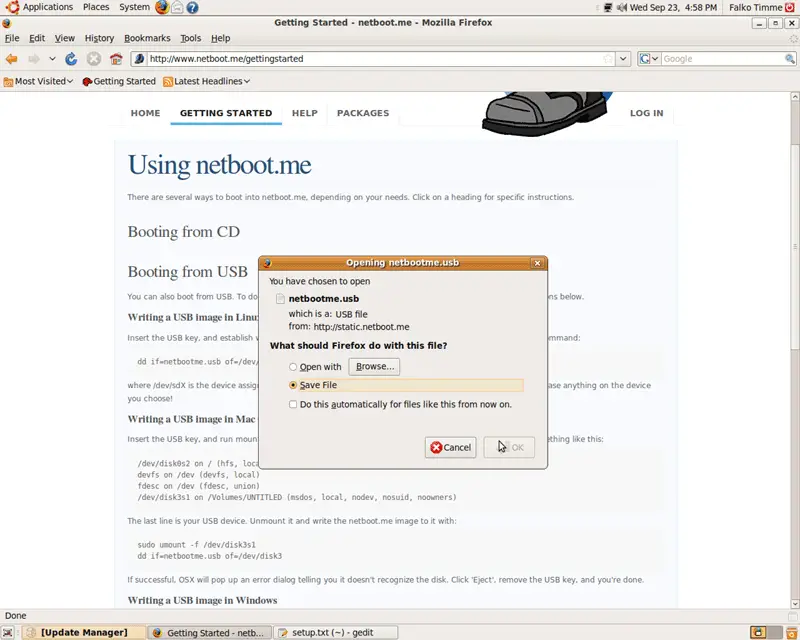Open the History menu
800x640 pixels.
coord(99,38)
